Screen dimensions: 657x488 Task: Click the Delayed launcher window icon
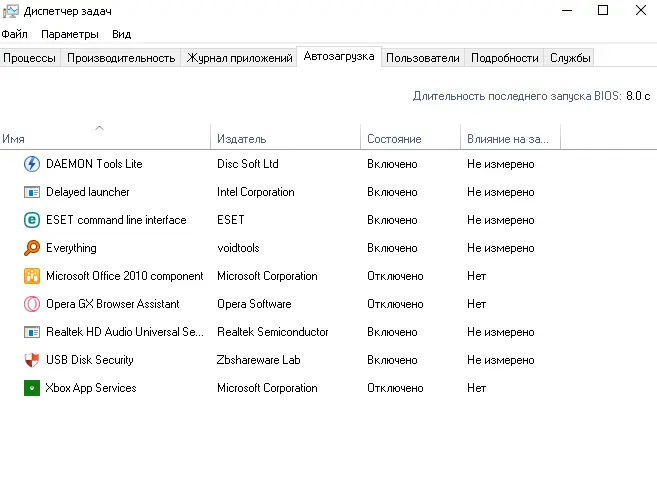[x=32, y=192]
